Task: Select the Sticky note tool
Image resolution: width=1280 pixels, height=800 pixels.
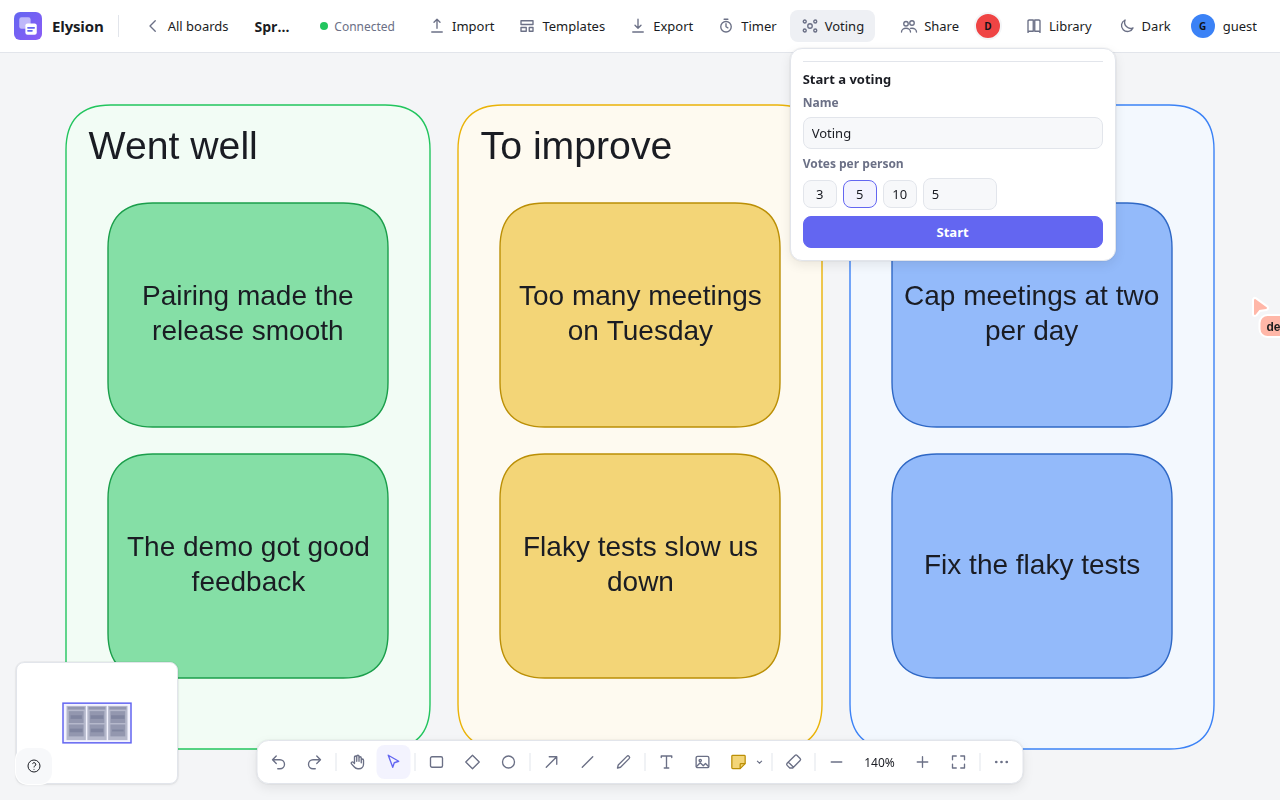Action: click(738, 762)
